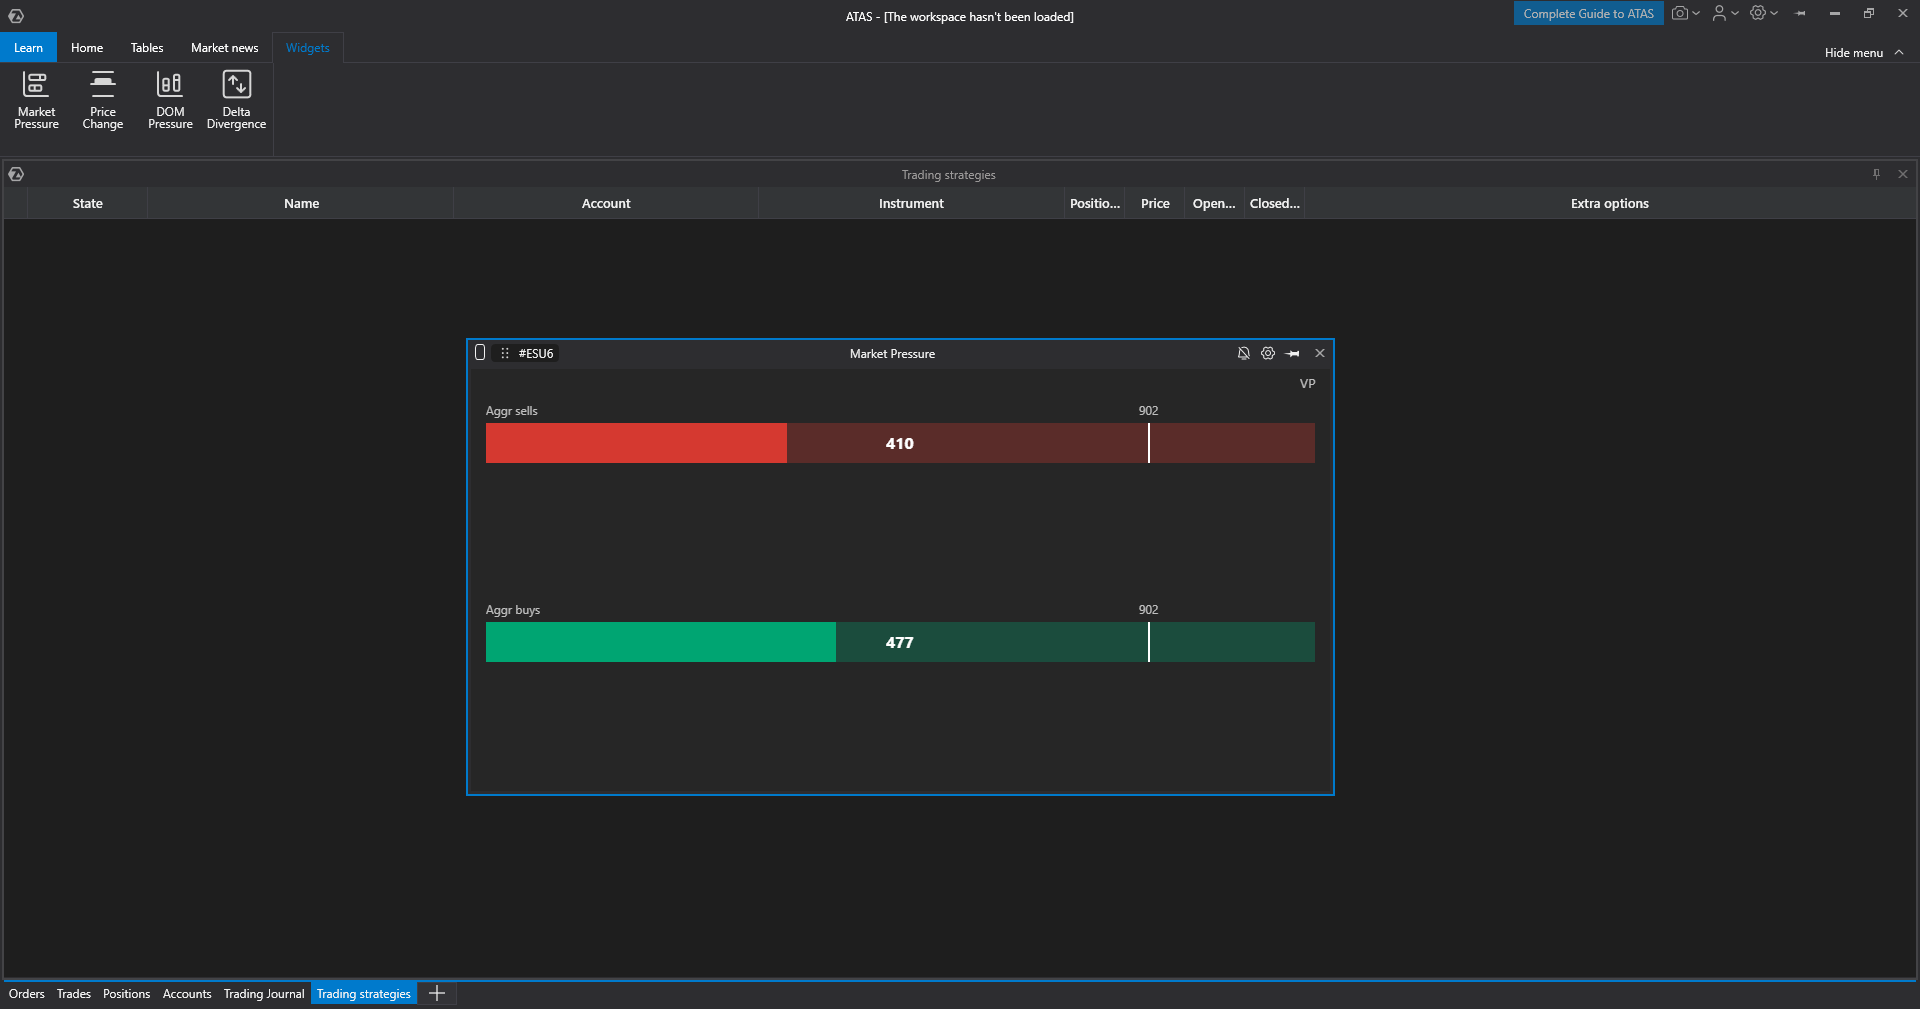Screen dimensions: 1920x1009
Task: Open the Accounts bottom tab
Action: pos(187,994)
